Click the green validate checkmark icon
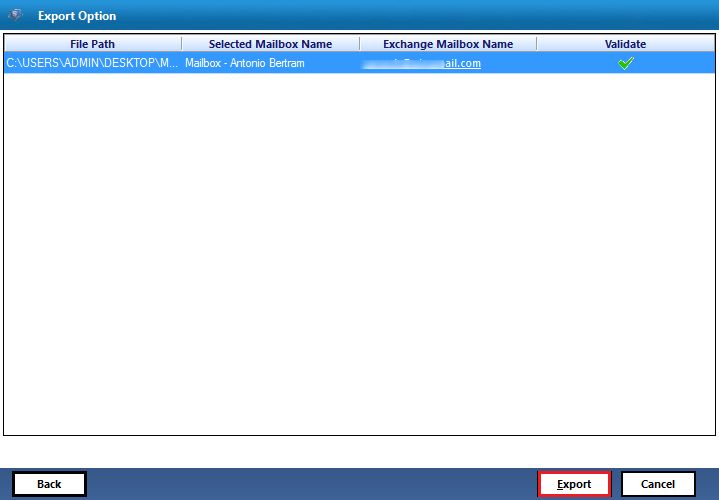This screenshot has height=500, width=719. 625,63
